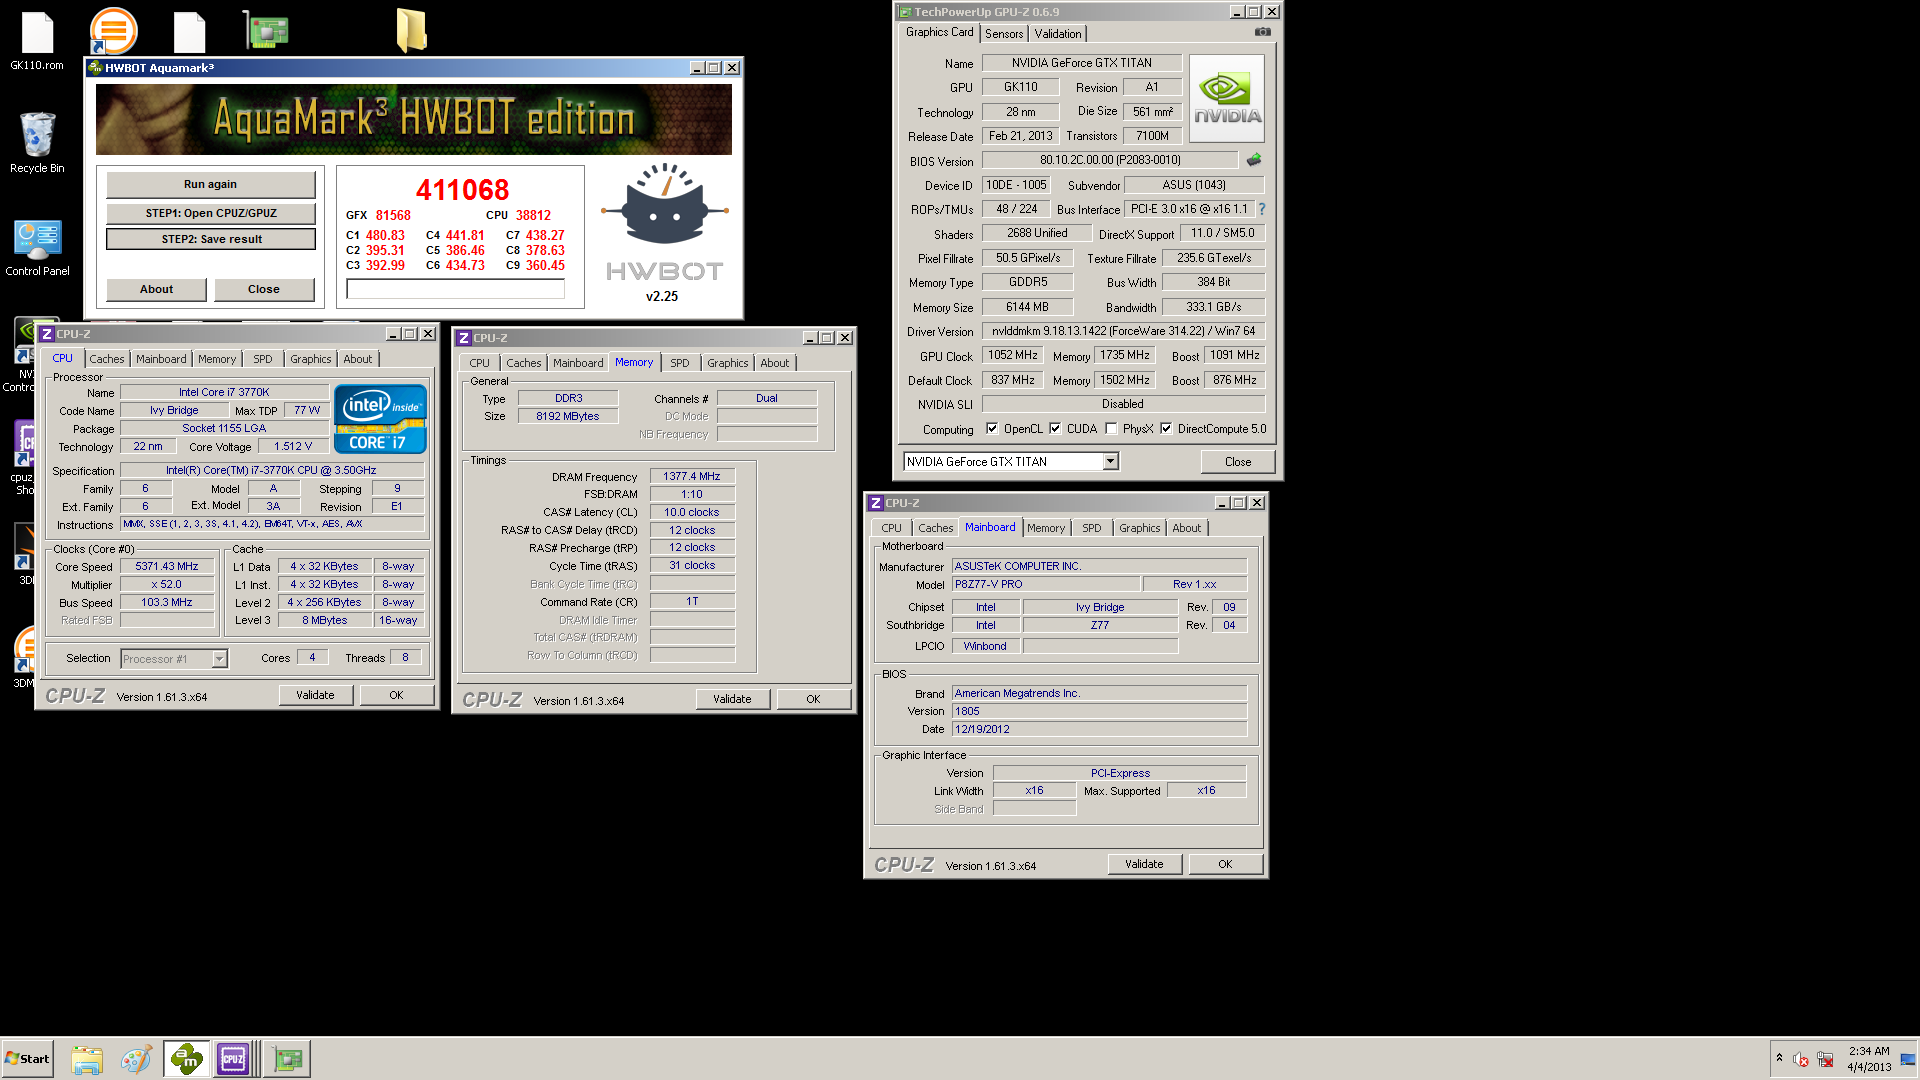
Task: Open the Paint icon in taskbar
Action: point(136,1059)
